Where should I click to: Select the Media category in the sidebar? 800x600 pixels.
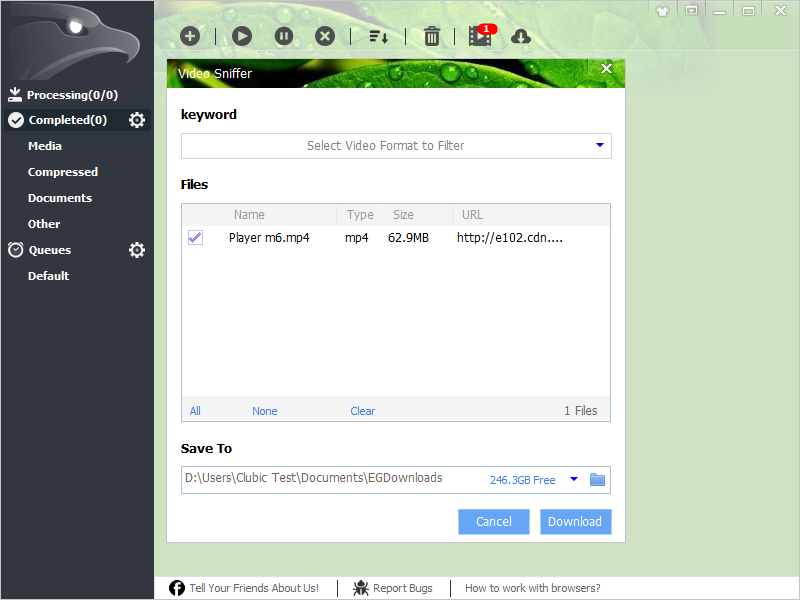44,145
